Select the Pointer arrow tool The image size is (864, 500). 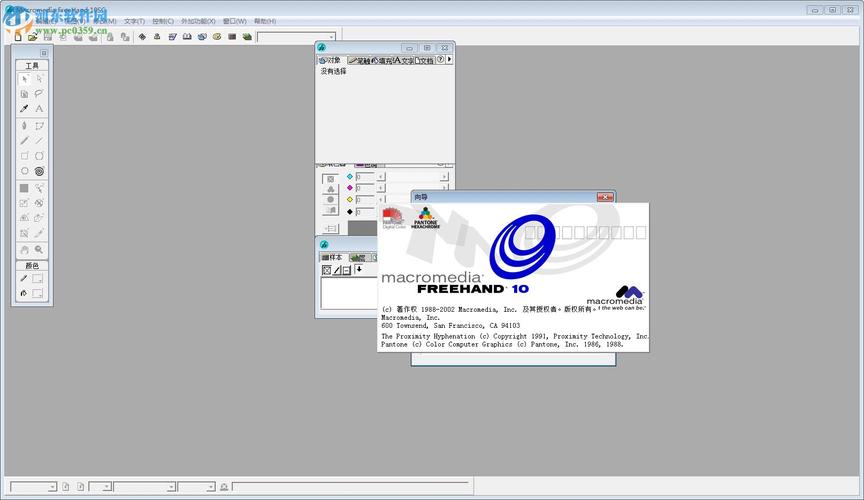pos(25,79)
